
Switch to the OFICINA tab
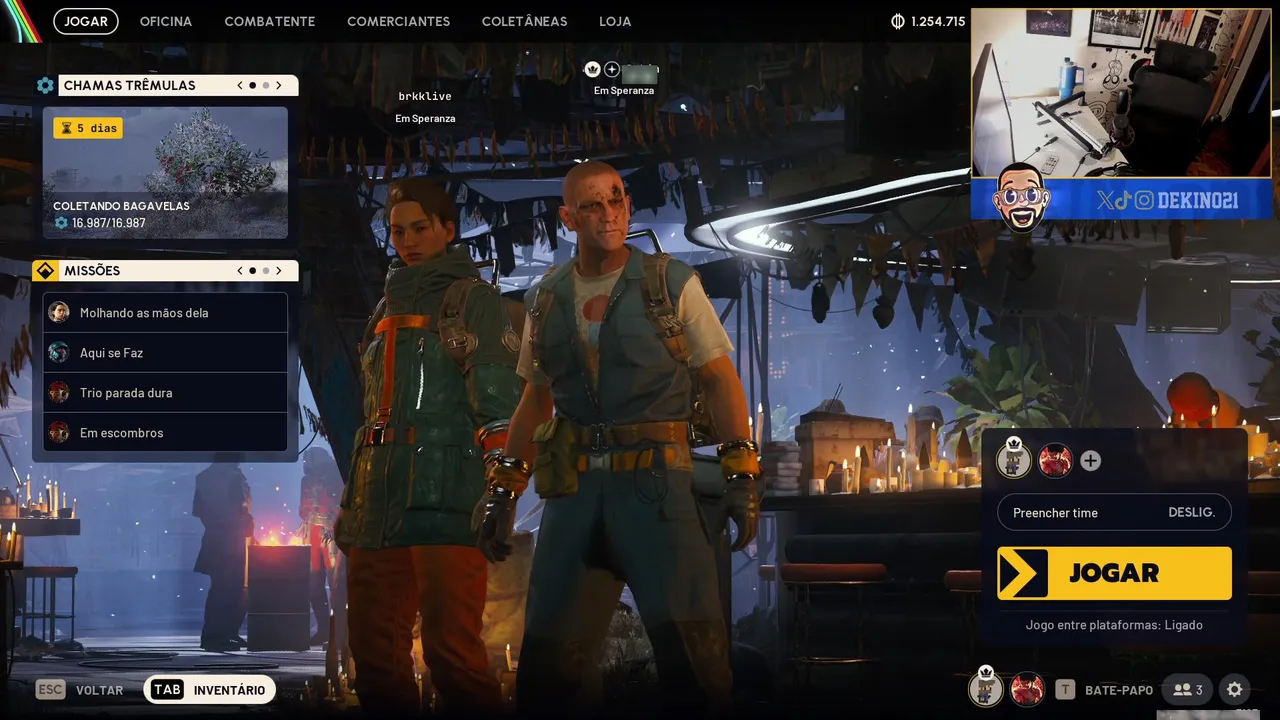coord(166,21)
